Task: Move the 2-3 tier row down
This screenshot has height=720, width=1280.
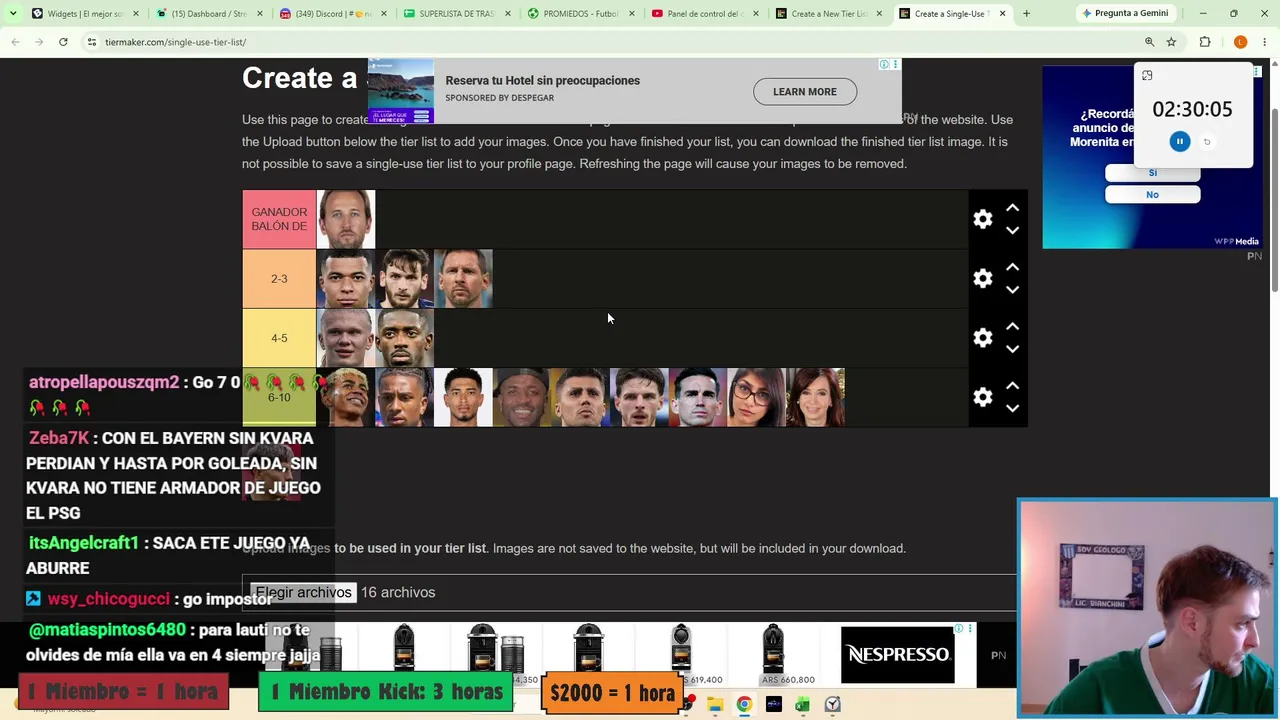Action: click(x=1012, y=289)
